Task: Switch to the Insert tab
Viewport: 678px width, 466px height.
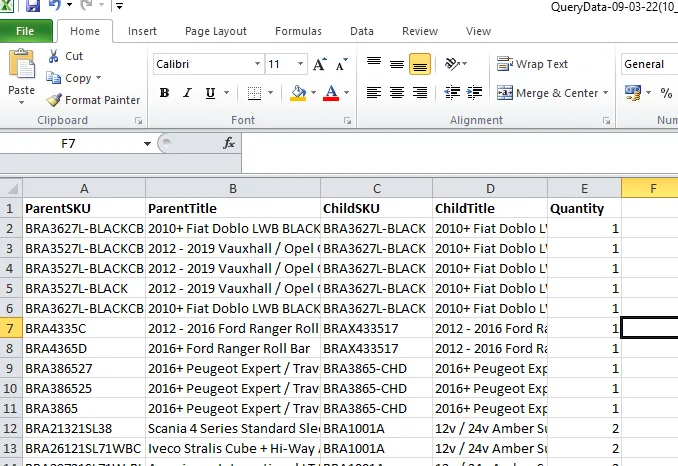Action: coord(142,31)
